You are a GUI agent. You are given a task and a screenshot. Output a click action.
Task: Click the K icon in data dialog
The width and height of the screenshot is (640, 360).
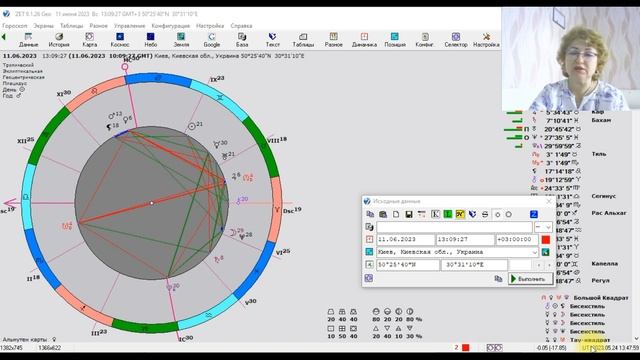point(435,214)
